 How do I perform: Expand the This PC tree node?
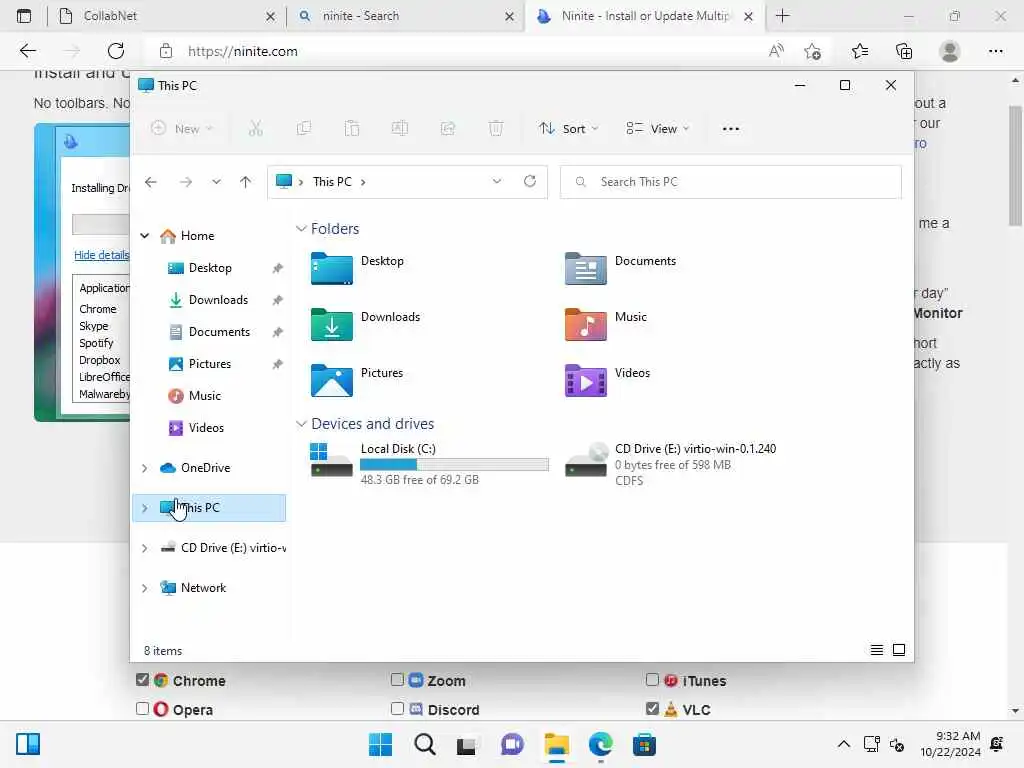pyautogui.click(x=145, y=507)
